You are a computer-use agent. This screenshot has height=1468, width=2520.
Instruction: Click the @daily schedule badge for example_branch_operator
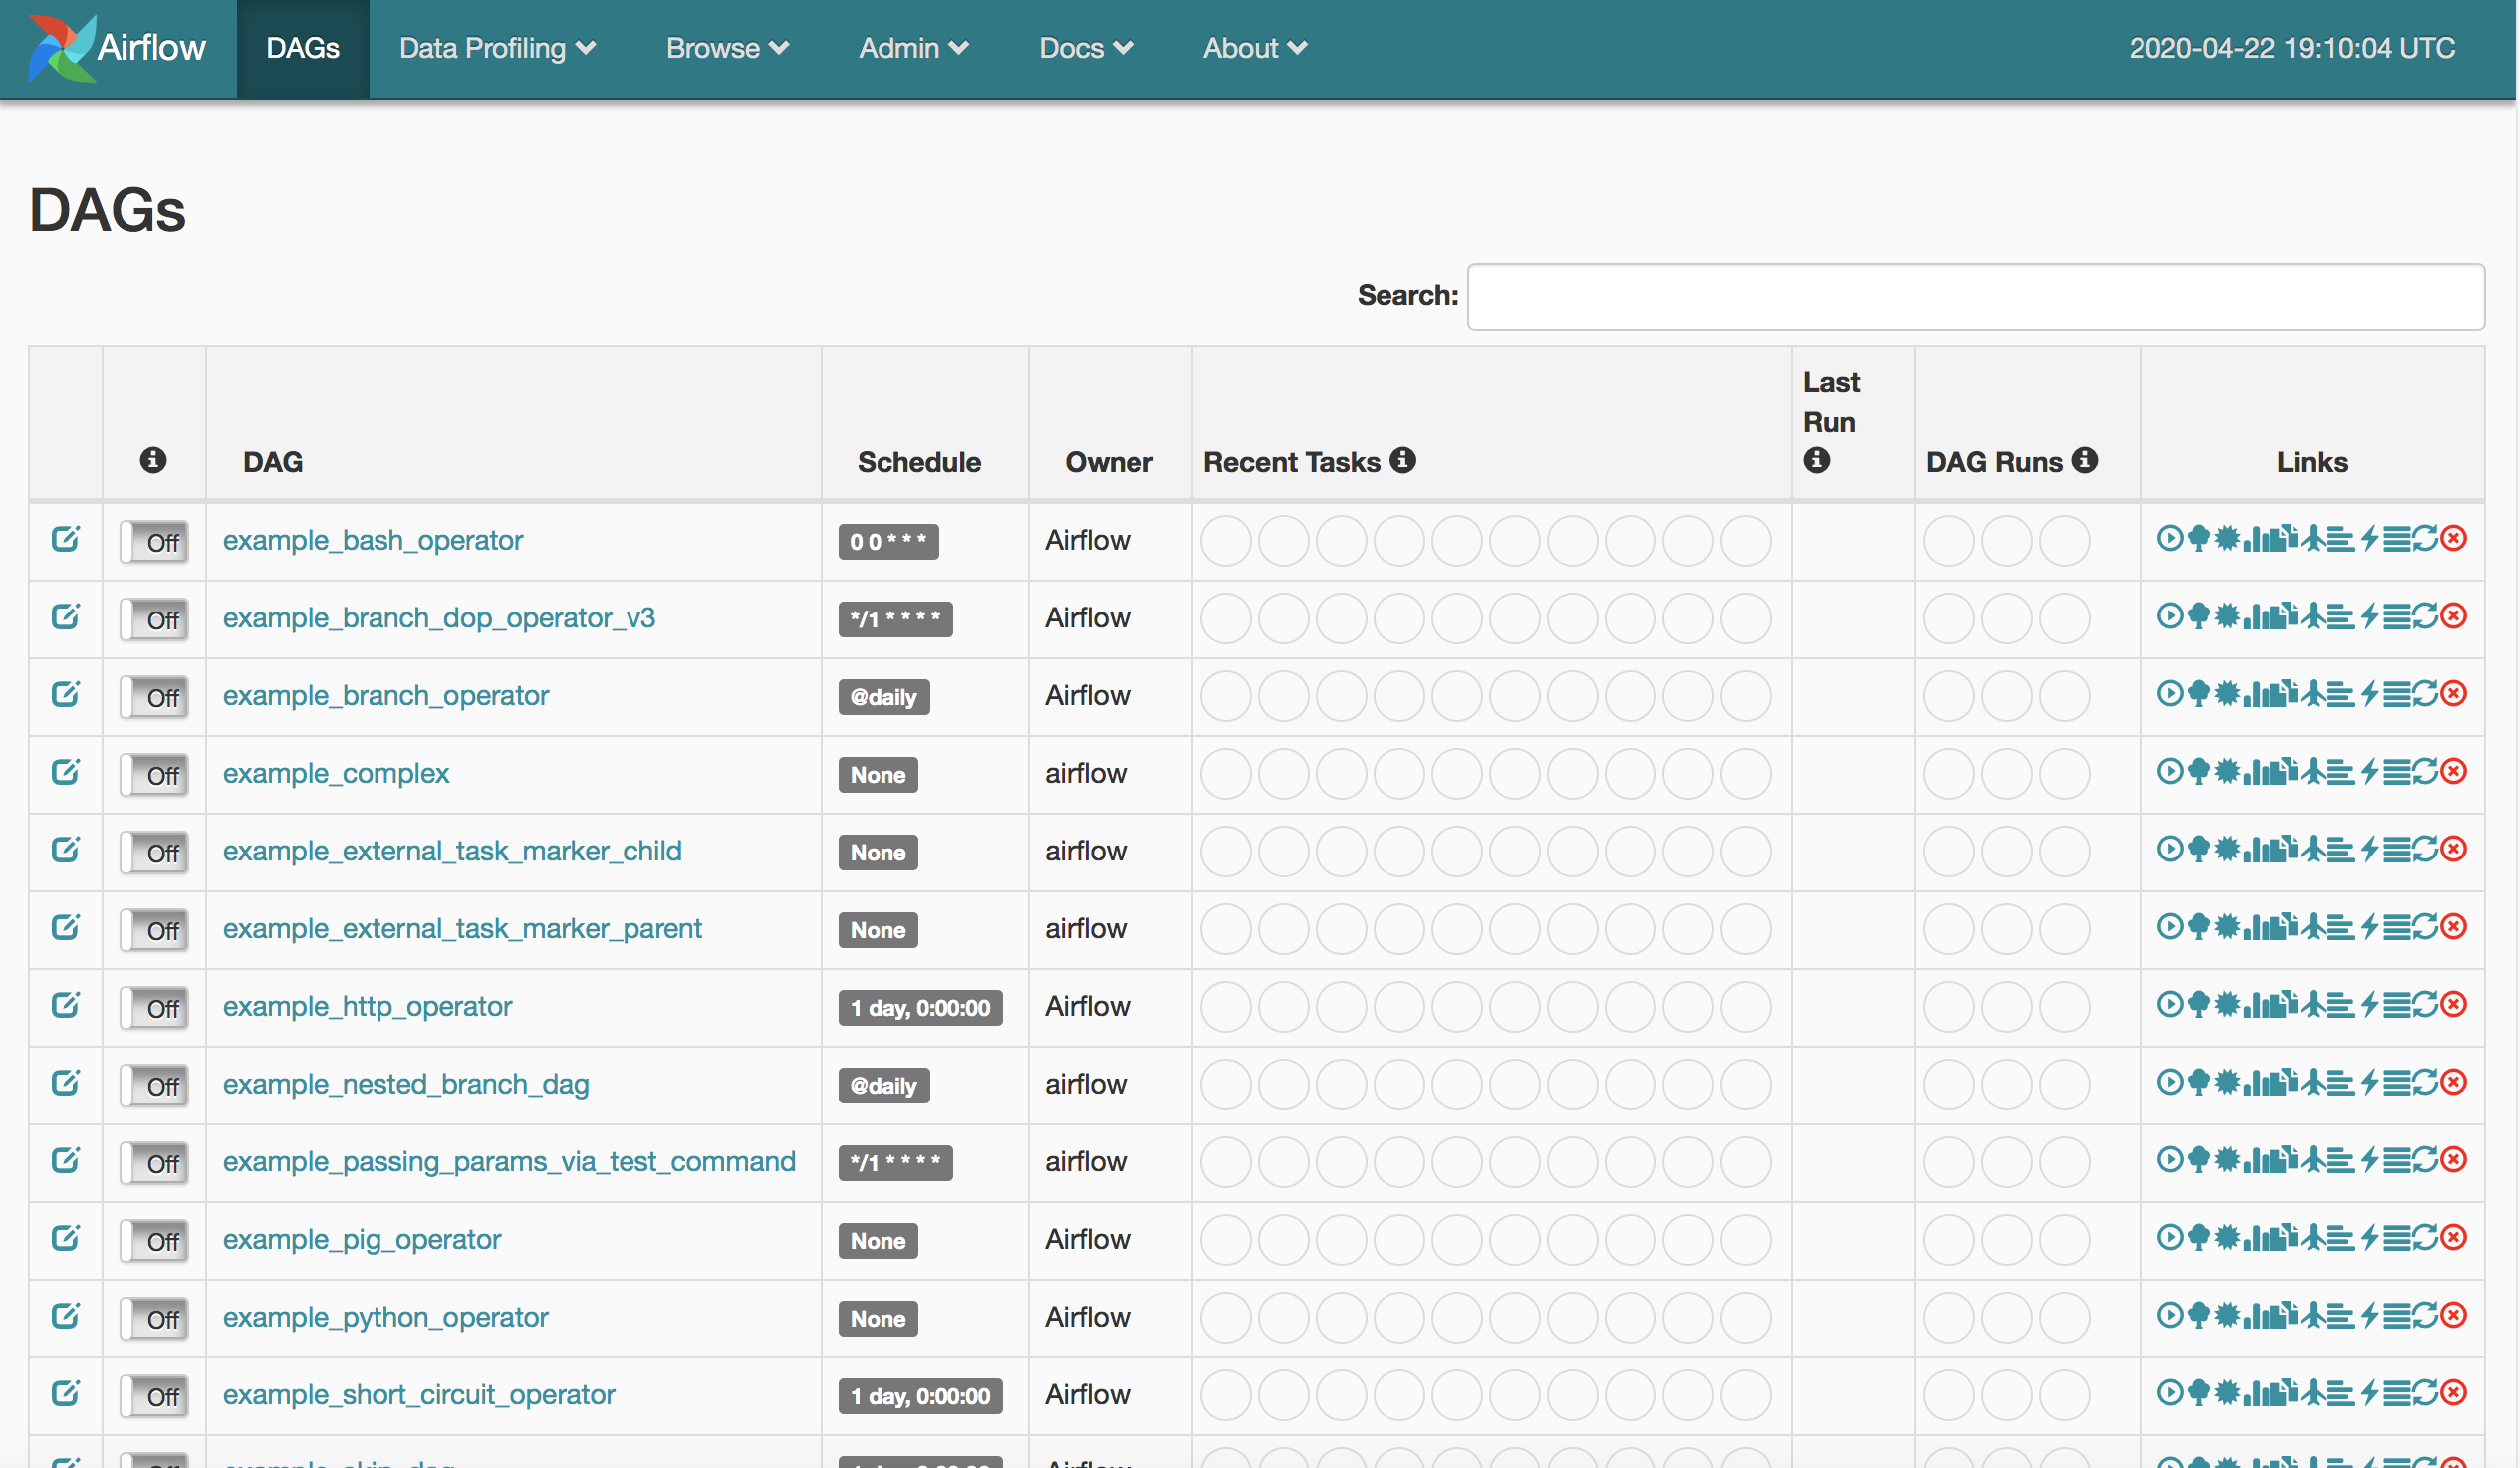click(883, 697)
